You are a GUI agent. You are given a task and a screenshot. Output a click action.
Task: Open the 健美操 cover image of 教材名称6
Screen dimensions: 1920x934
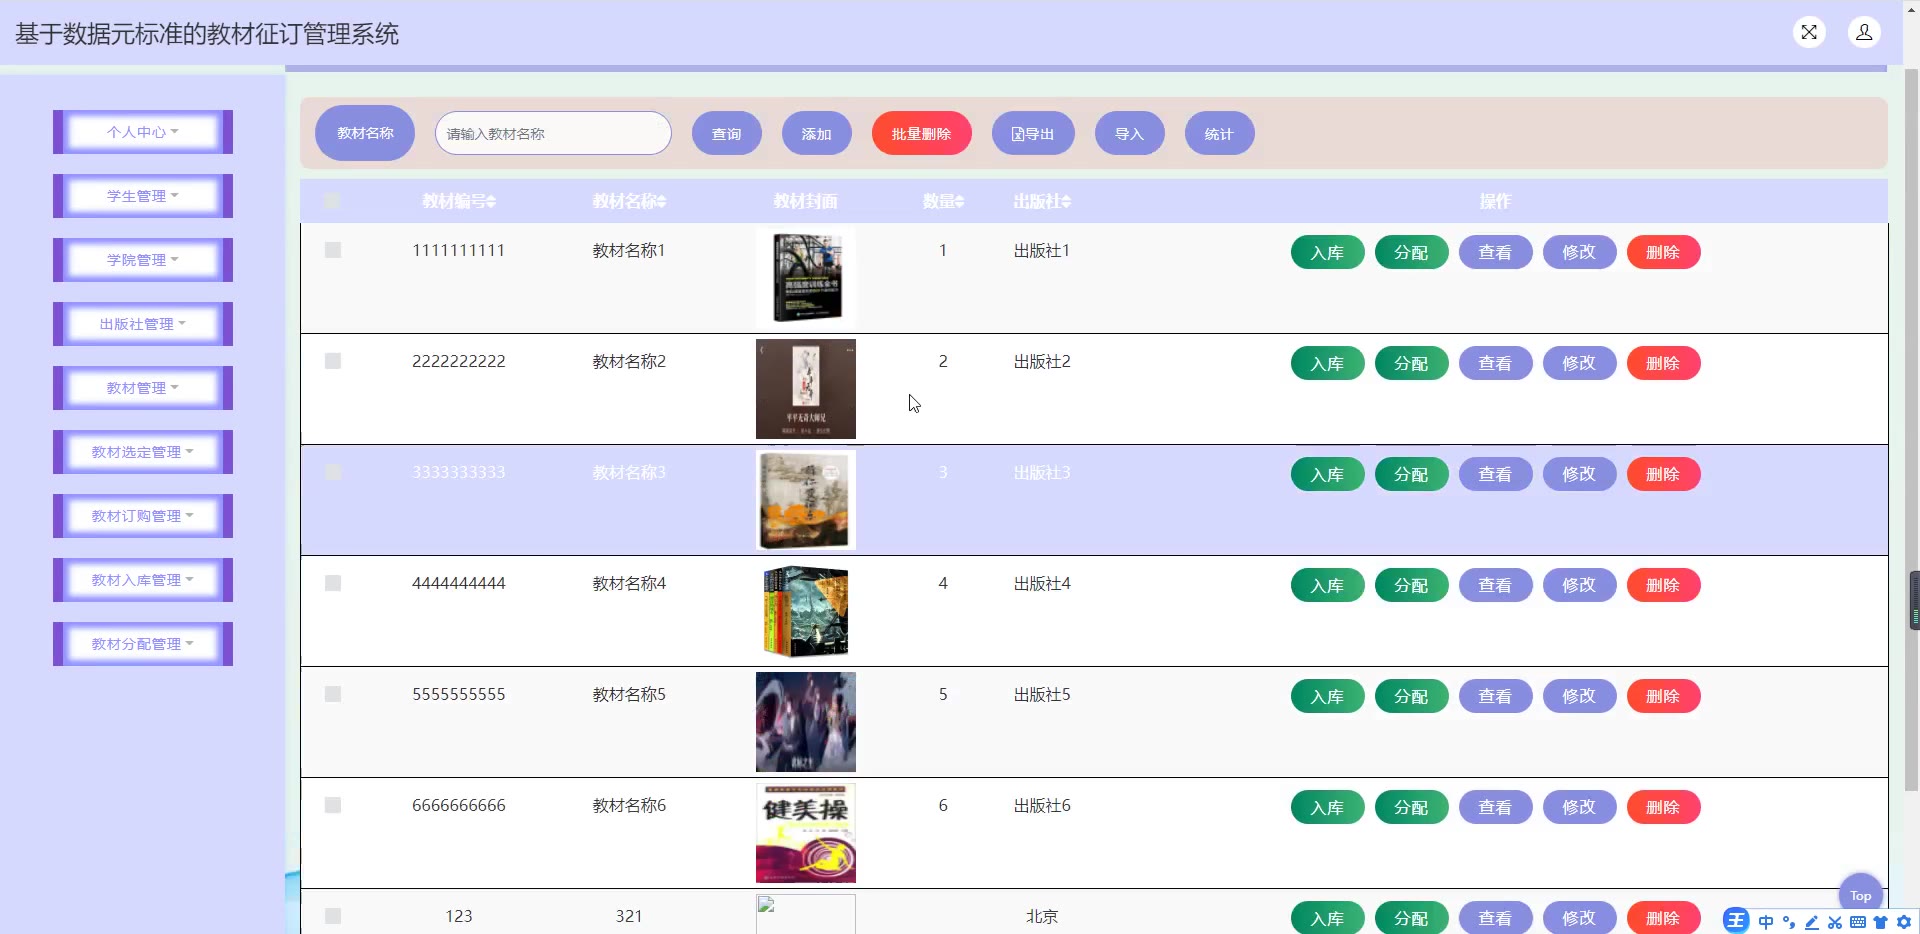[x=806, y=833]
